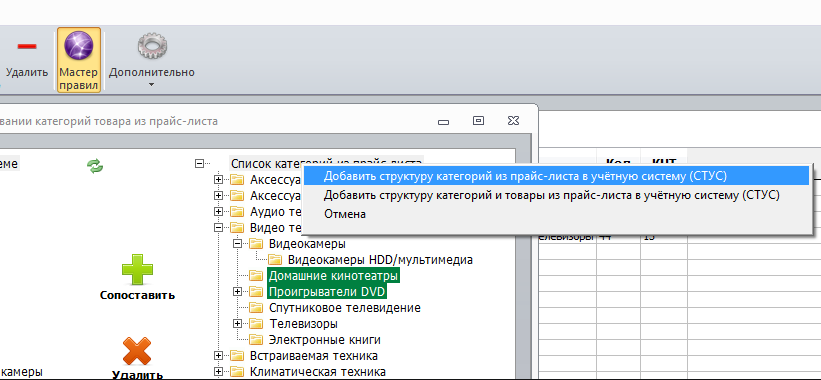
Task: Click the Сопоставить label button
Action: point(137,295)
